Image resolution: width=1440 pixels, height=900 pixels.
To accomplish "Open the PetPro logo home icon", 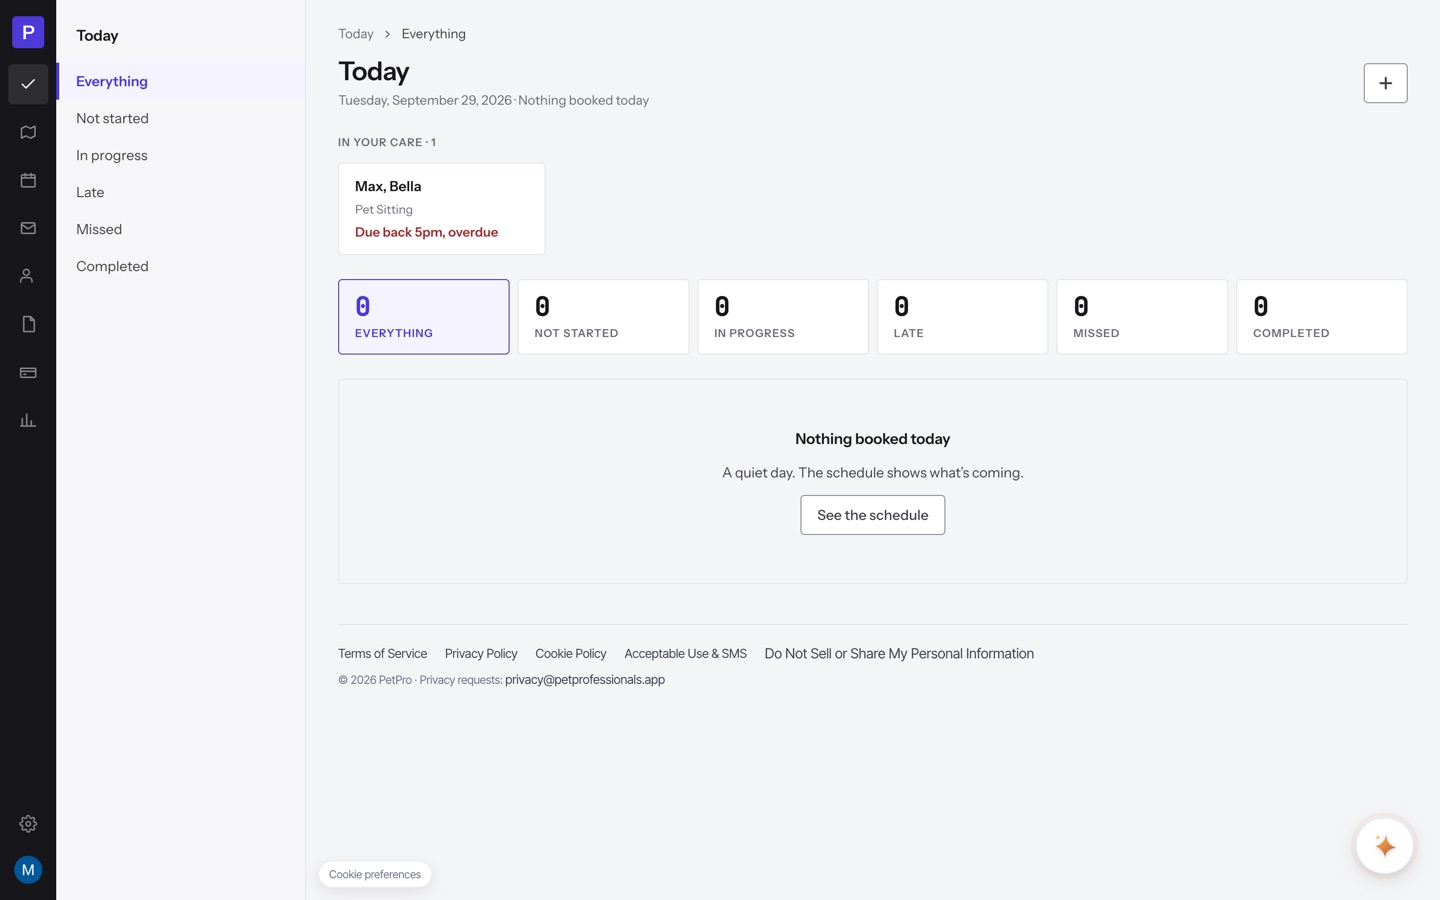I will click(x=28, y=32).
